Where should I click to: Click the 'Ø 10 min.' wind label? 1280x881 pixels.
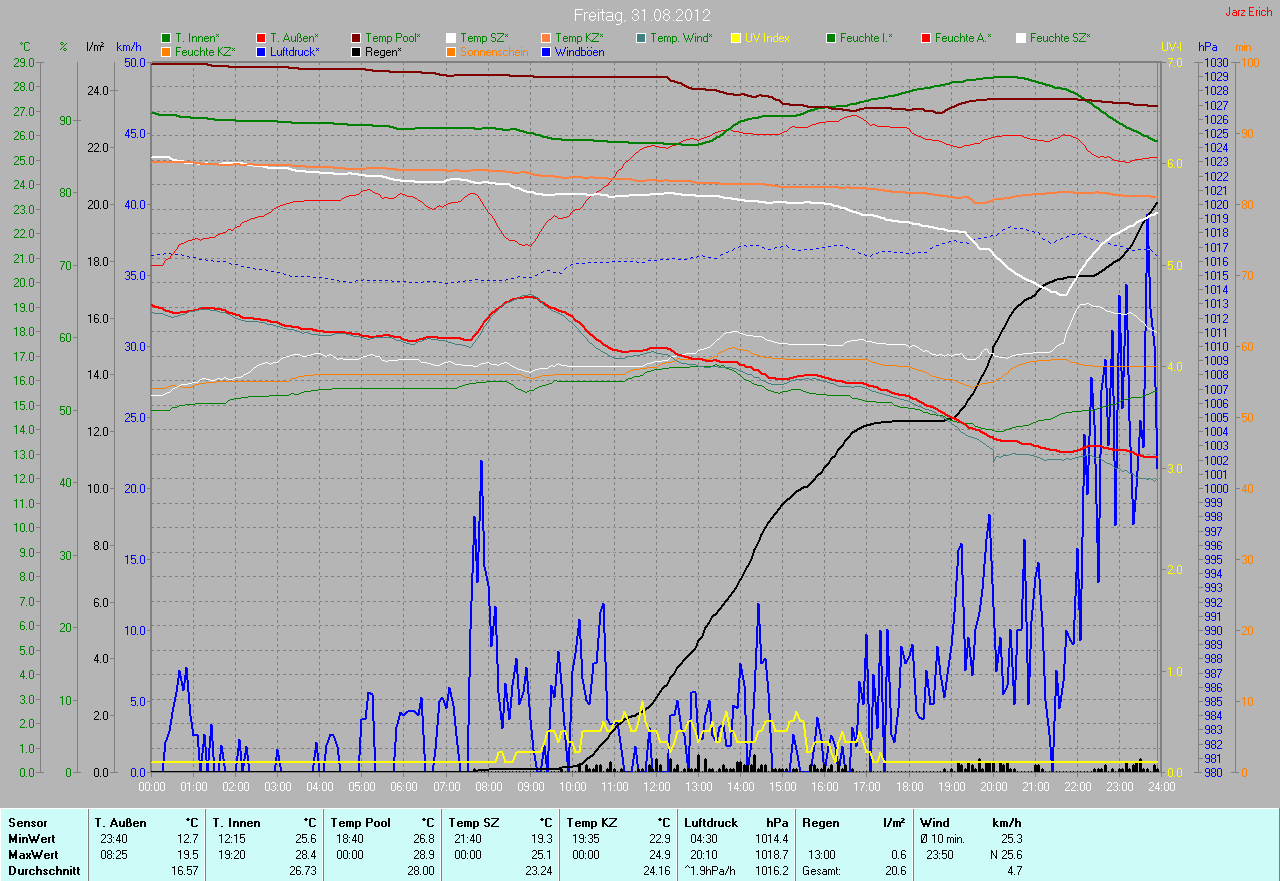click(945, 838)
